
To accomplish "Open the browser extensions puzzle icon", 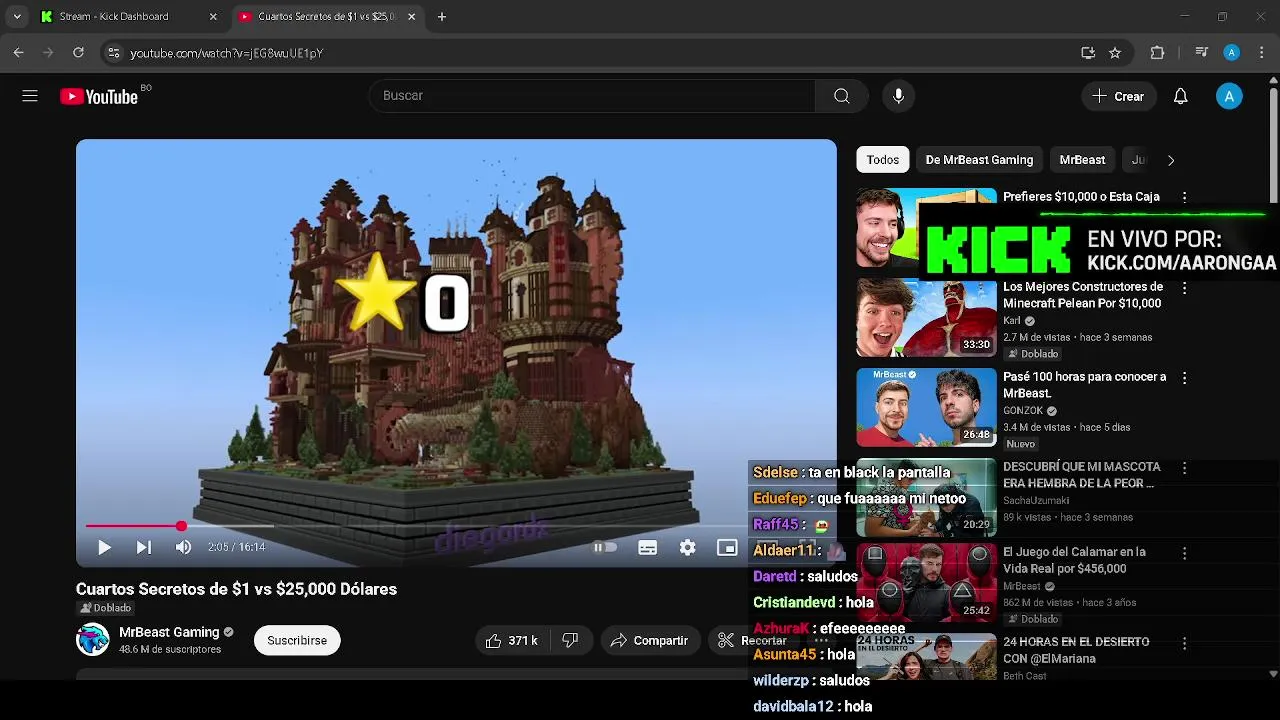I will coord(1158,53).
